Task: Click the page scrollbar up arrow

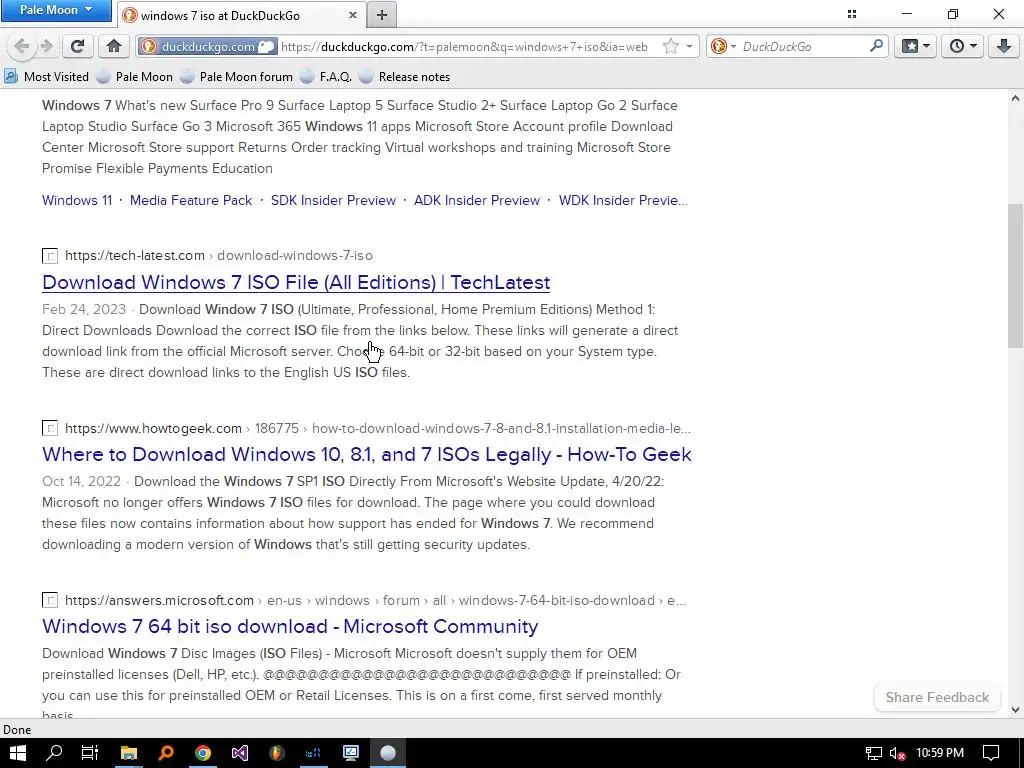Action: pyautogui.click(x=1015, y=99)
